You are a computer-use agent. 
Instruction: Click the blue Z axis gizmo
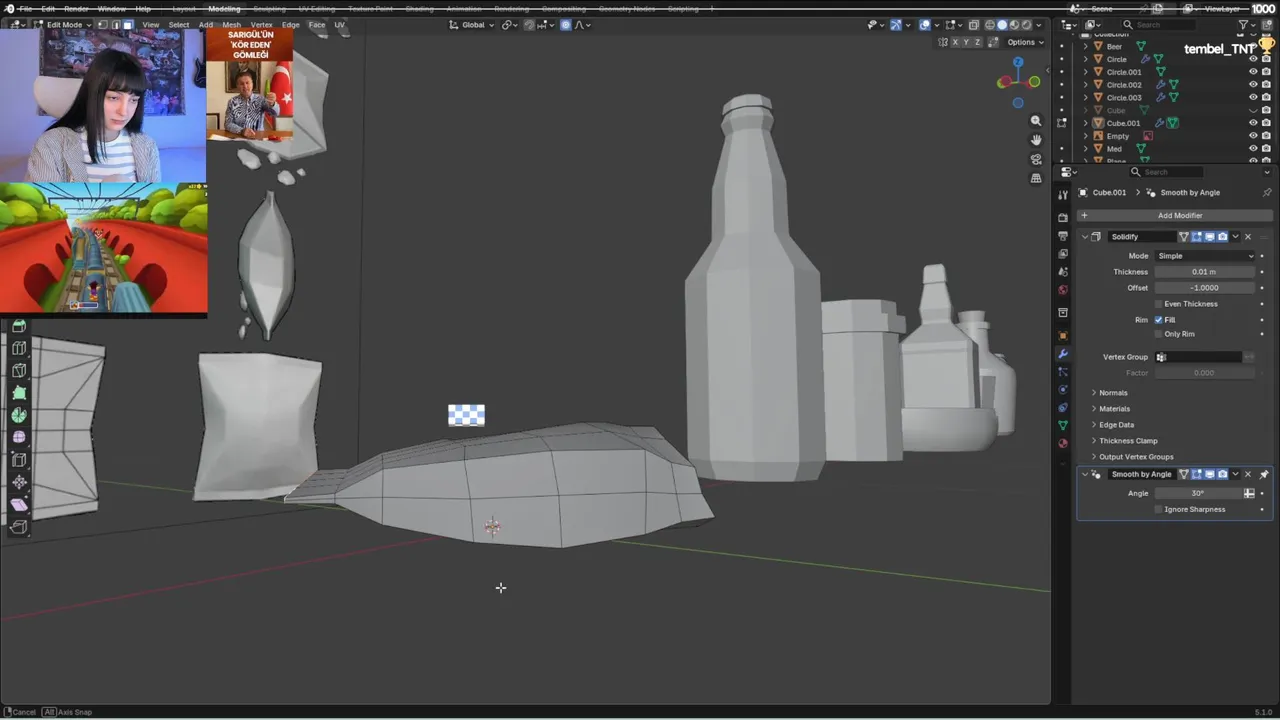tap(1018, 62)
